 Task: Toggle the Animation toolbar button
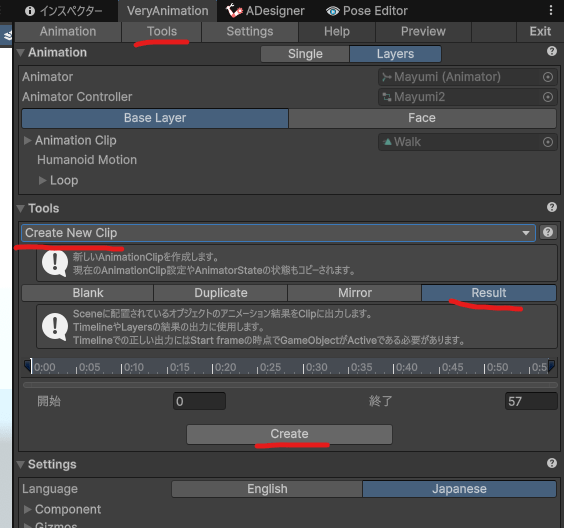pos(68,32)
